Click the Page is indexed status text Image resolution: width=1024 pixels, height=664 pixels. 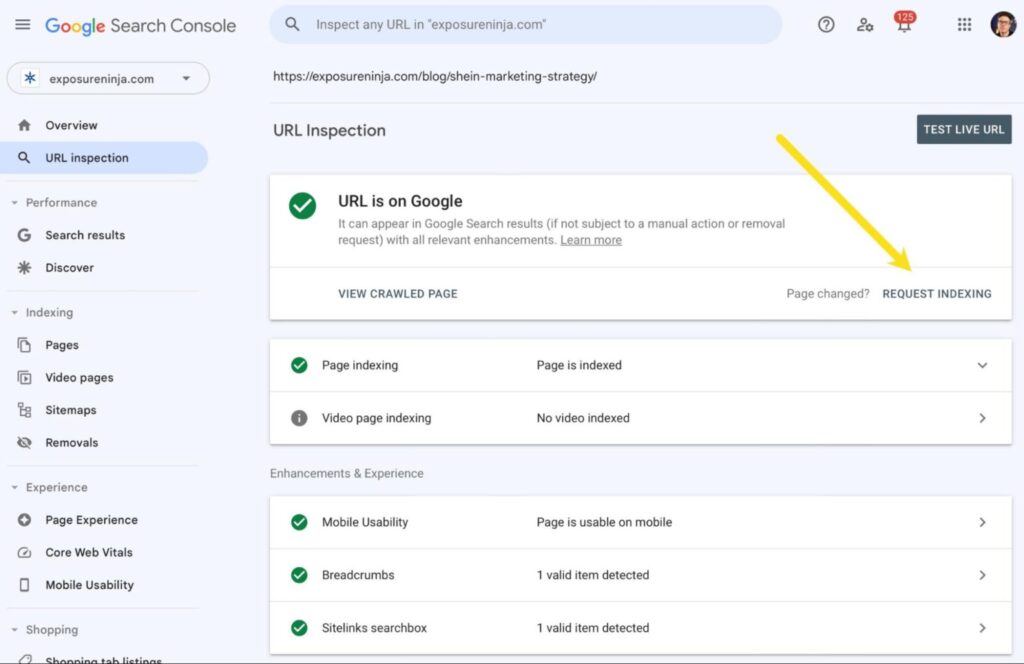click(x=579, y=365)
